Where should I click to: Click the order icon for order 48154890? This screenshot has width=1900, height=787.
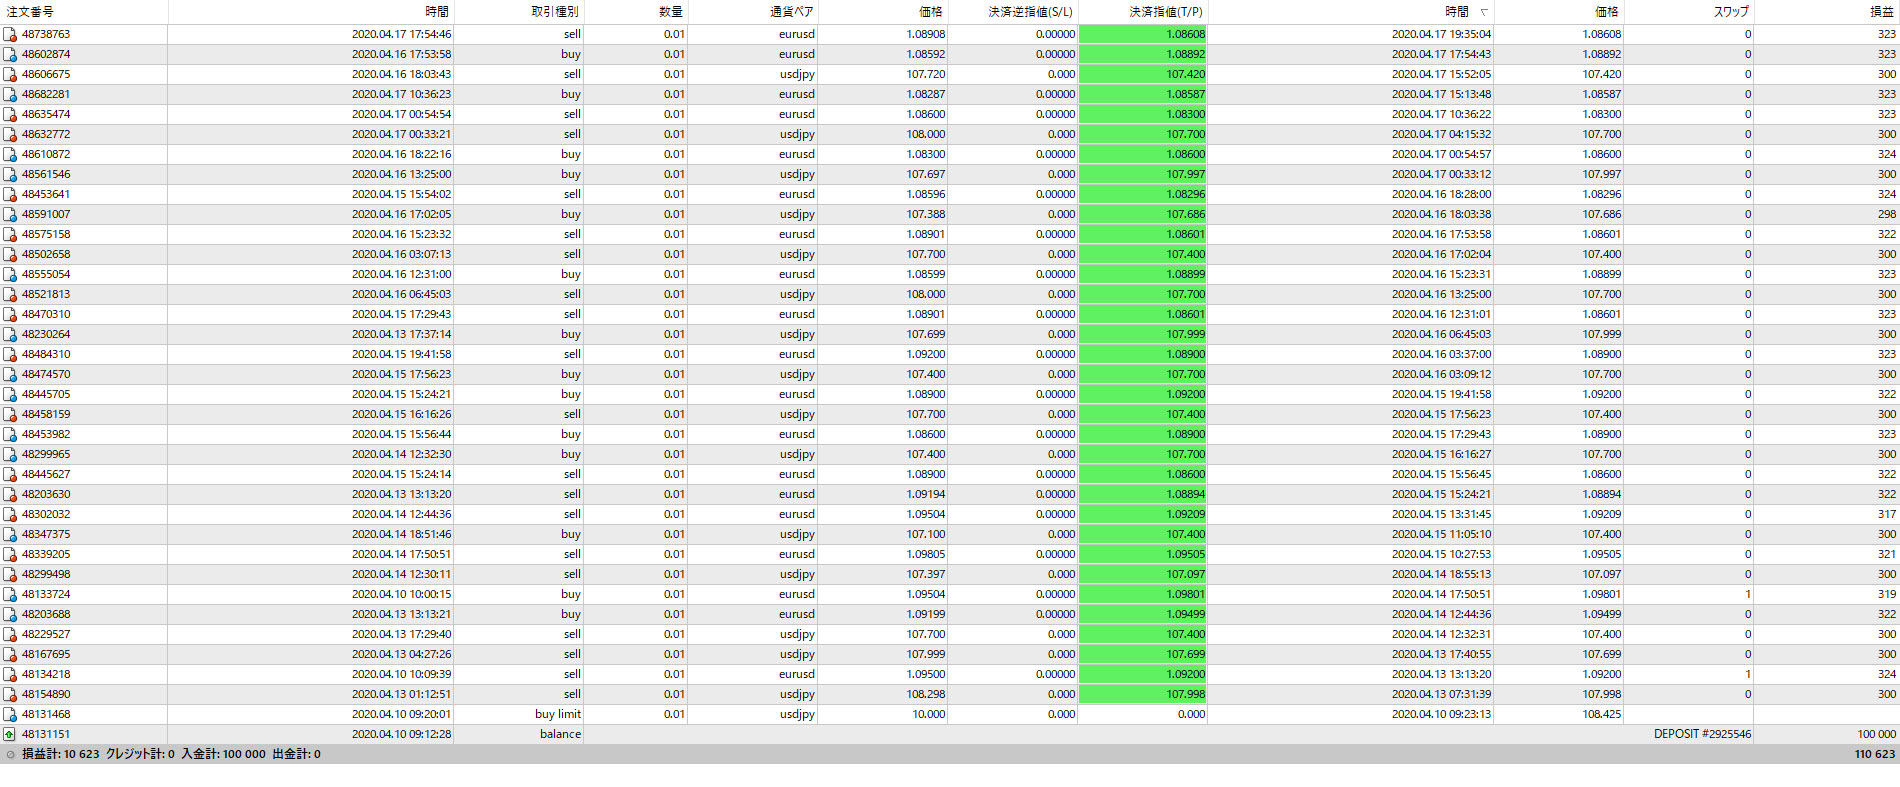click(x=10, y=694)
